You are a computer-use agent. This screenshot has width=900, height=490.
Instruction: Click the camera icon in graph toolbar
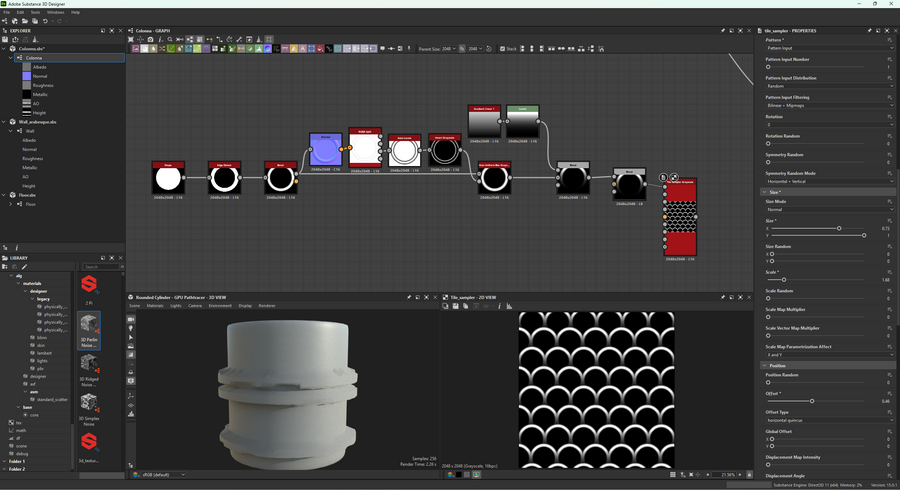151,40
